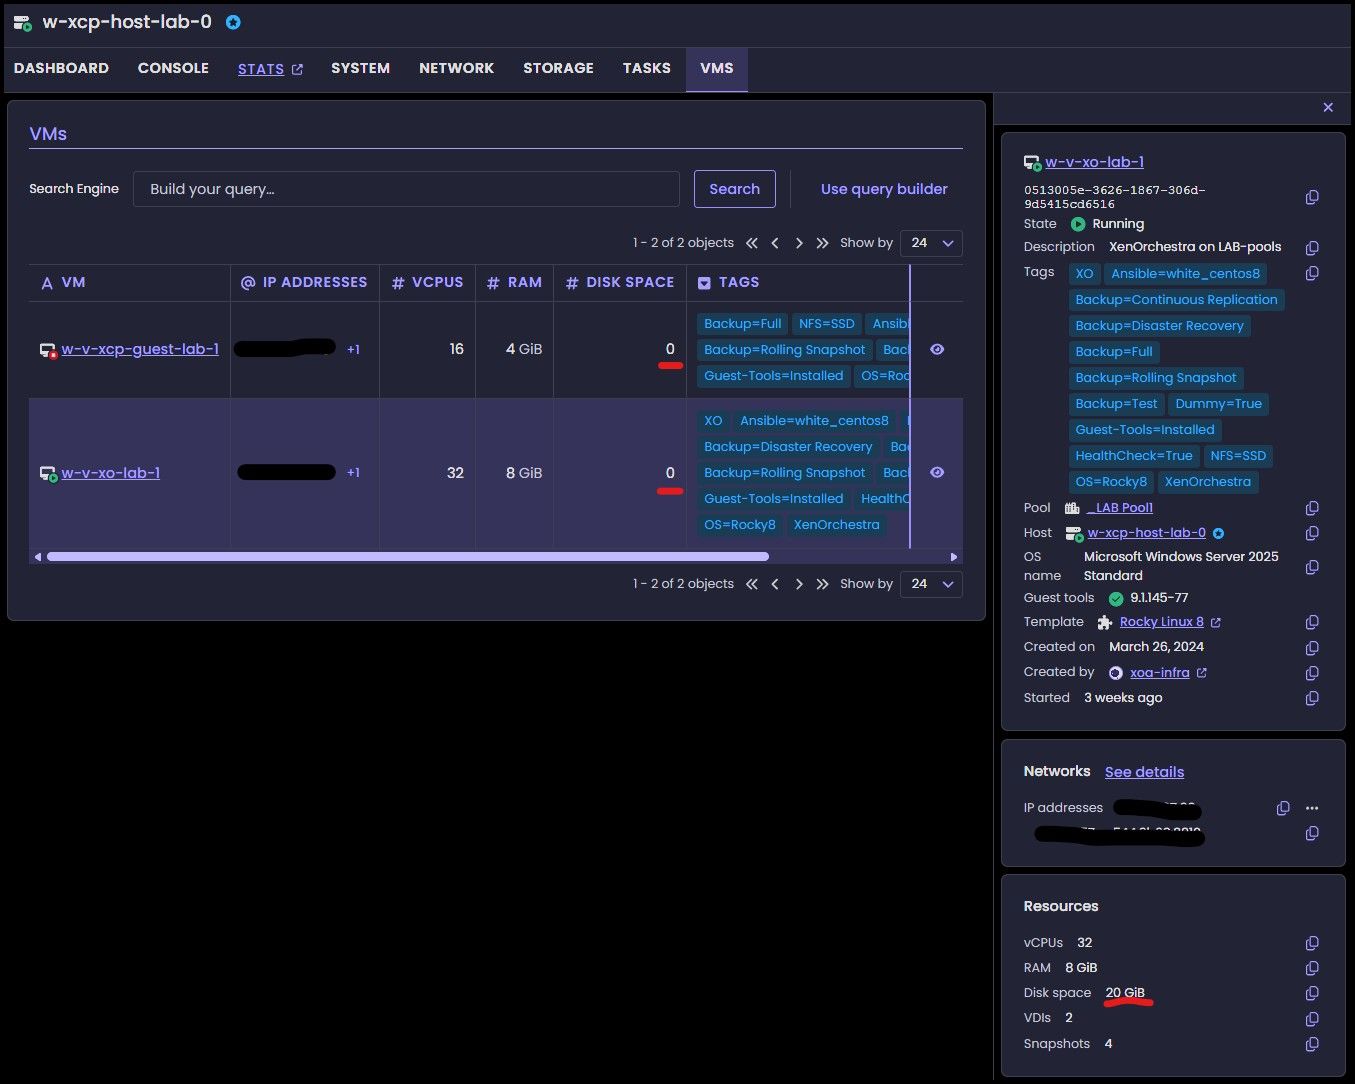
Task: Copy the Snapshots count value
Action: [1312, 1044]
